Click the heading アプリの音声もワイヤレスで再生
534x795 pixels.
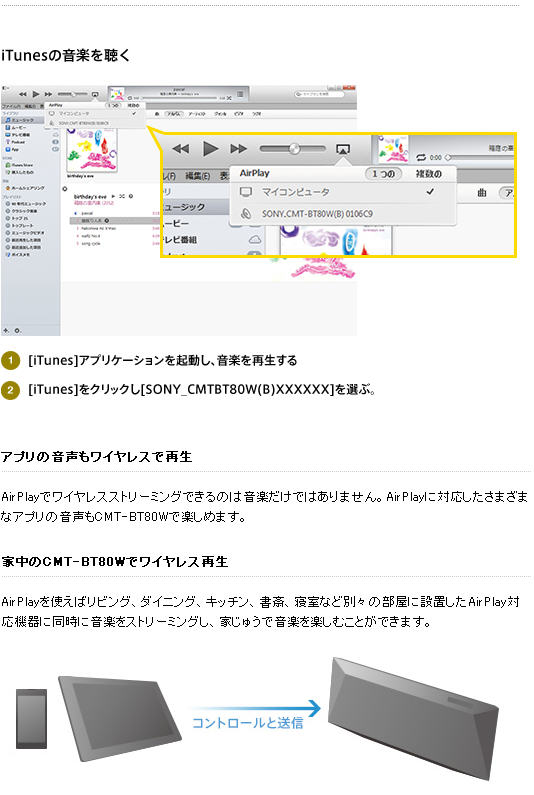coord(96,457)
